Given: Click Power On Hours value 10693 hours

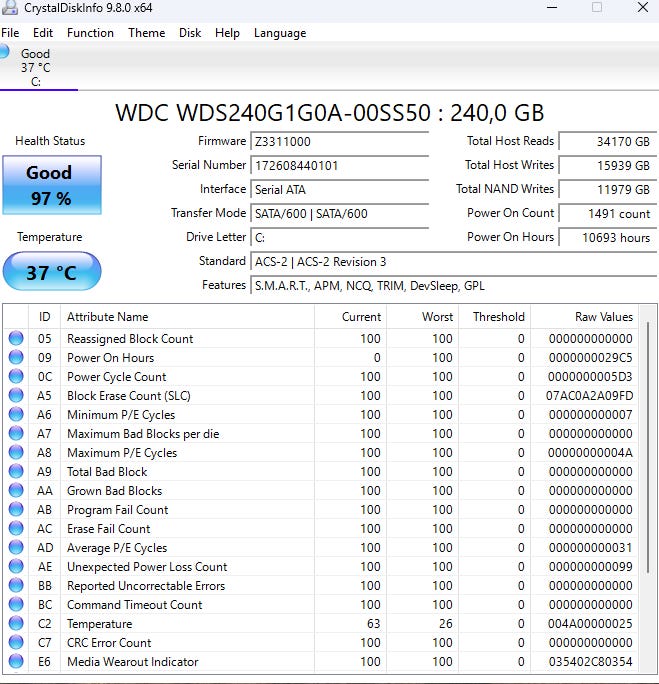Looking at the screenshot, I should [x=608, y=238].
